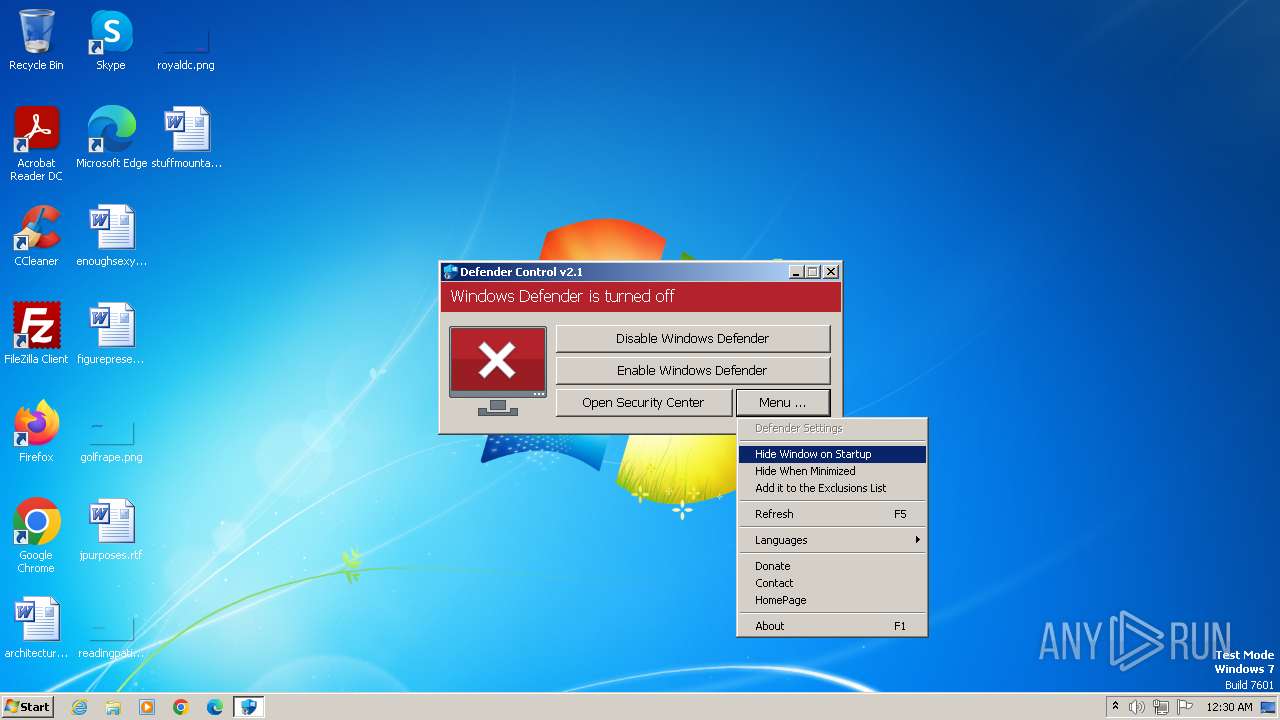The image size is (1280, 720).
Task: Open the Start menu
Action: (x=28, y=707)
